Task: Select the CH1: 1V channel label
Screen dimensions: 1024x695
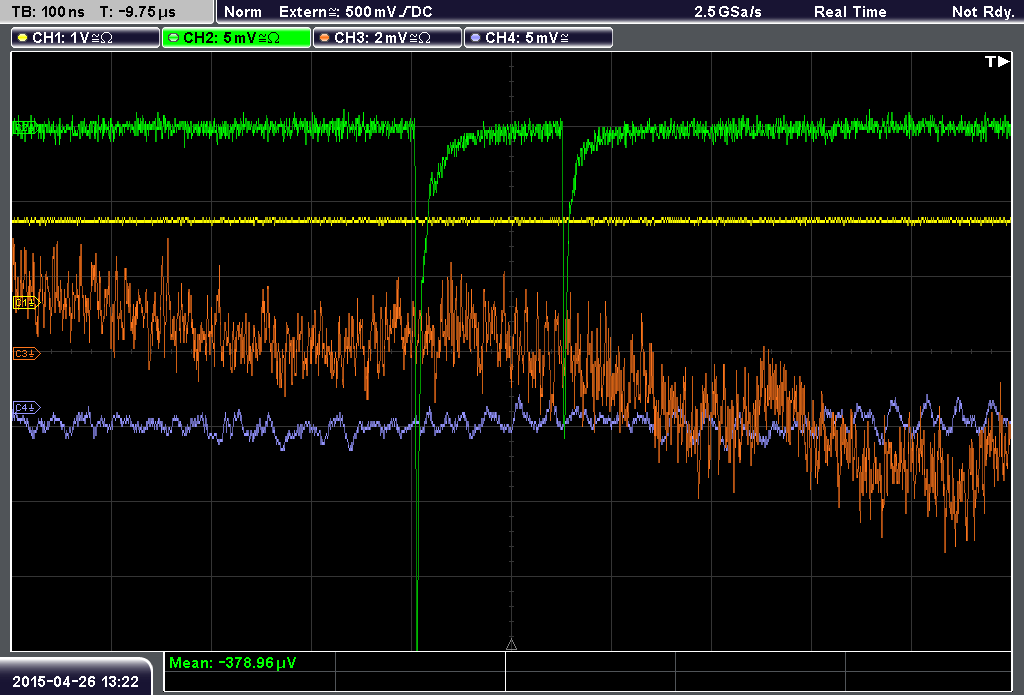Action: (86, 38)
